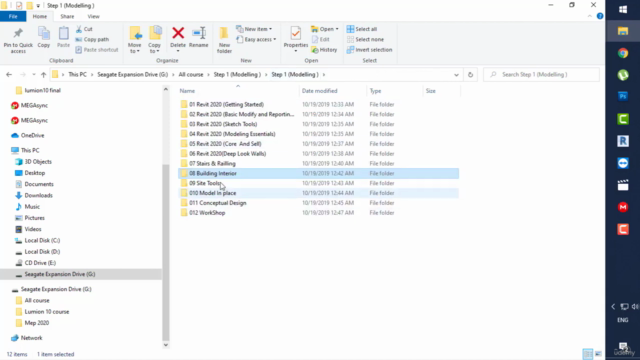Open the File ribbon tab
This screenshot has width=640, height=360.
pos(13,16)
